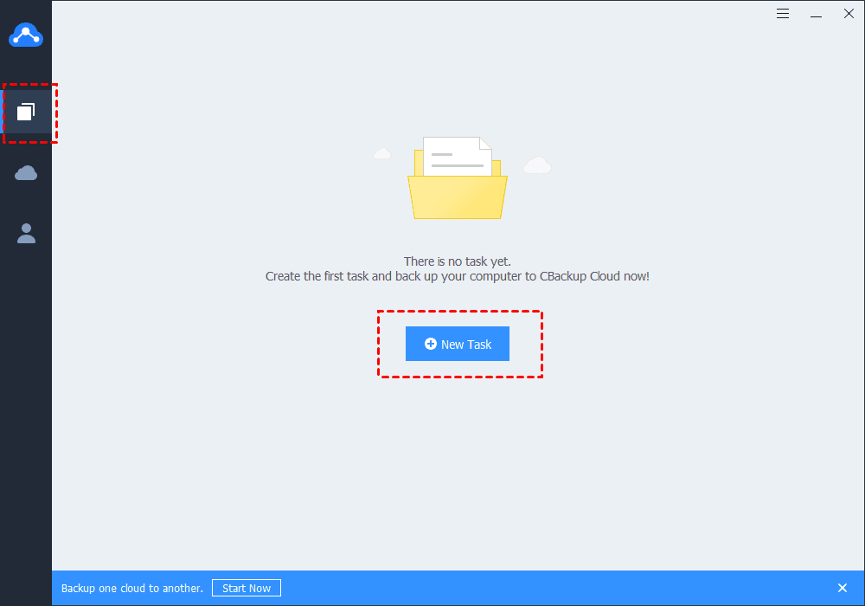
Task: Open the hamburger menu in title bar
Action: coord(783,14)
